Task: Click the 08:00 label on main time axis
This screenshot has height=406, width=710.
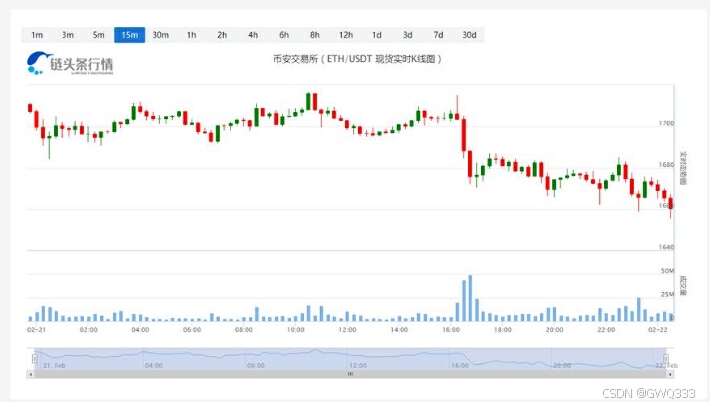Action: (x=244, y=330)
